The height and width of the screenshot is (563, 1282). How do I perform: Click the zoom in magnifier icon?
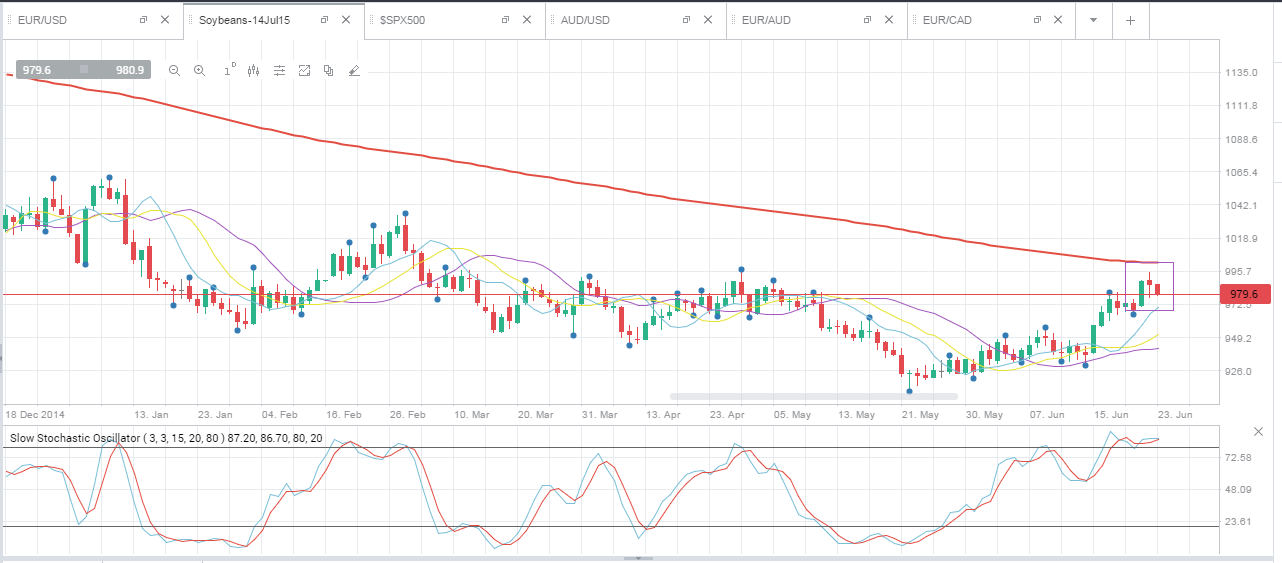(199, 70)
